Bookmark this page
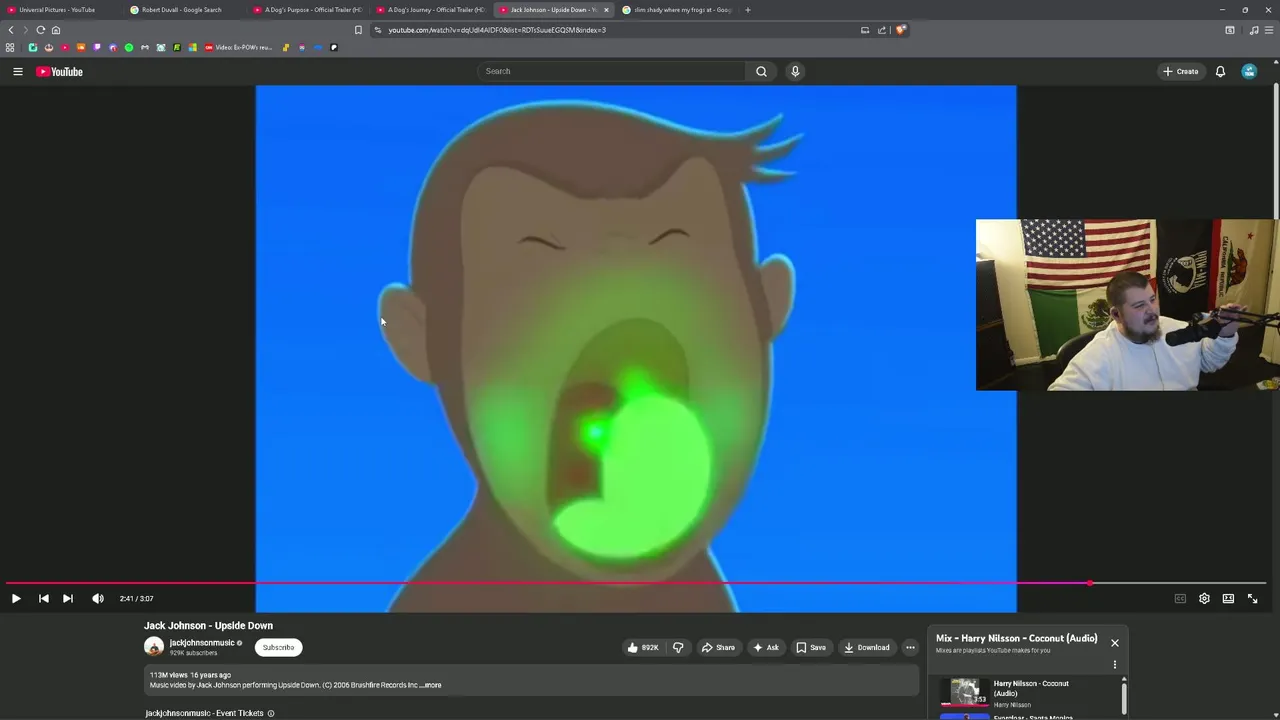The width and height of the screenshot is (1280, 720). [x=358, y=30]
